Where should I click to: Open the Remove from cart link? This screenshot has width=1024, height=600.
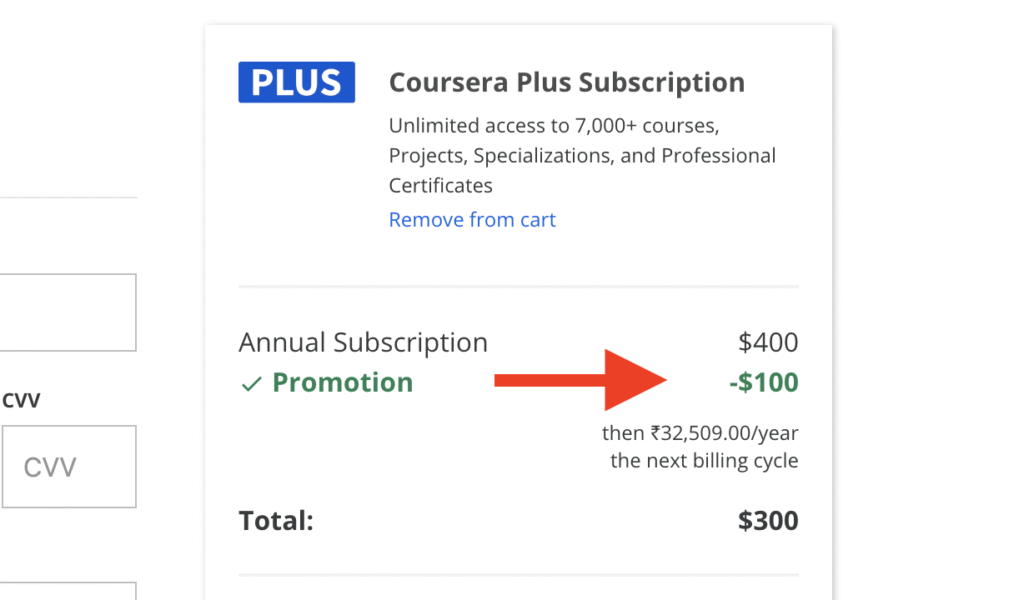[472, 219]
